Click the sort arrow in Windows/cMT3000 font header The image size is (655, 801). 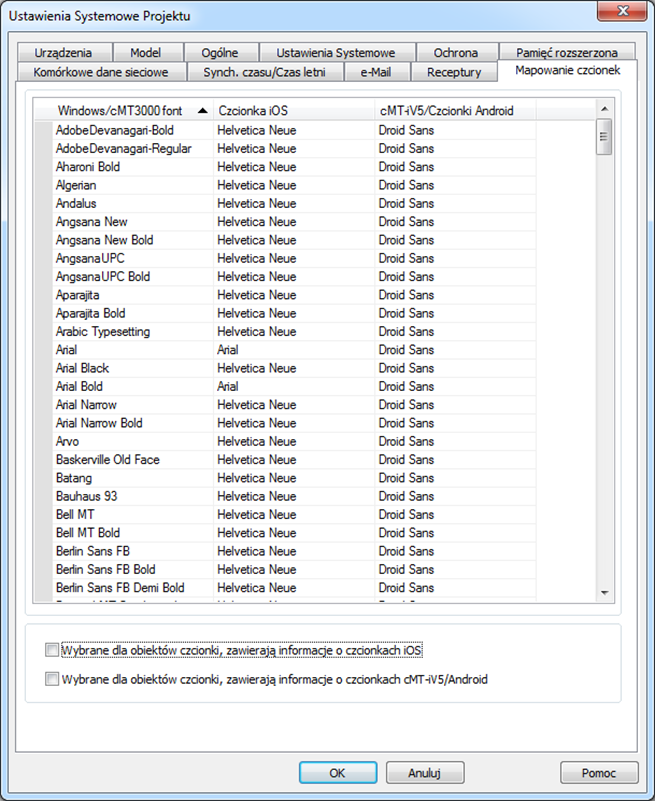203,111
